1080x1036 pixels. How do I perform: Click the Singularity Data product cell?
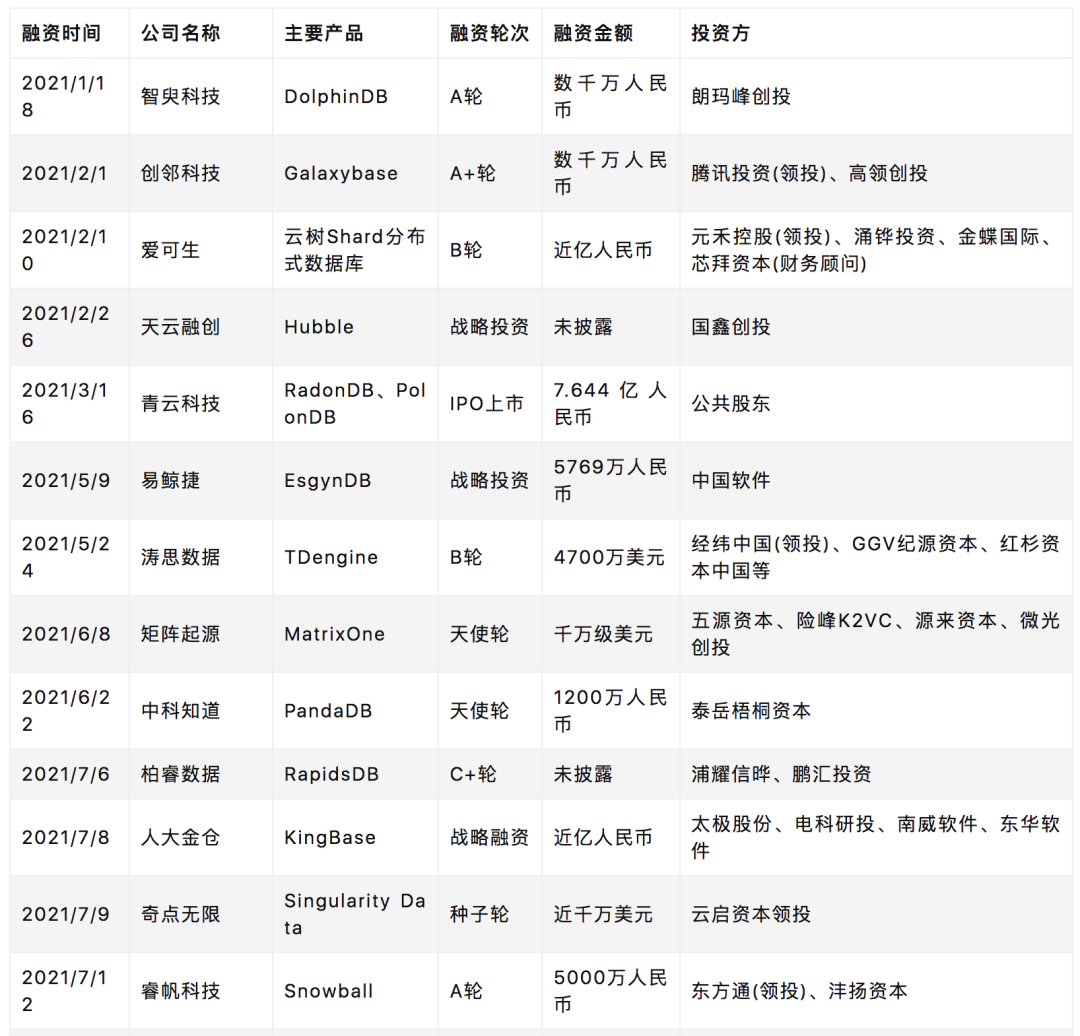tap(355, 914)
